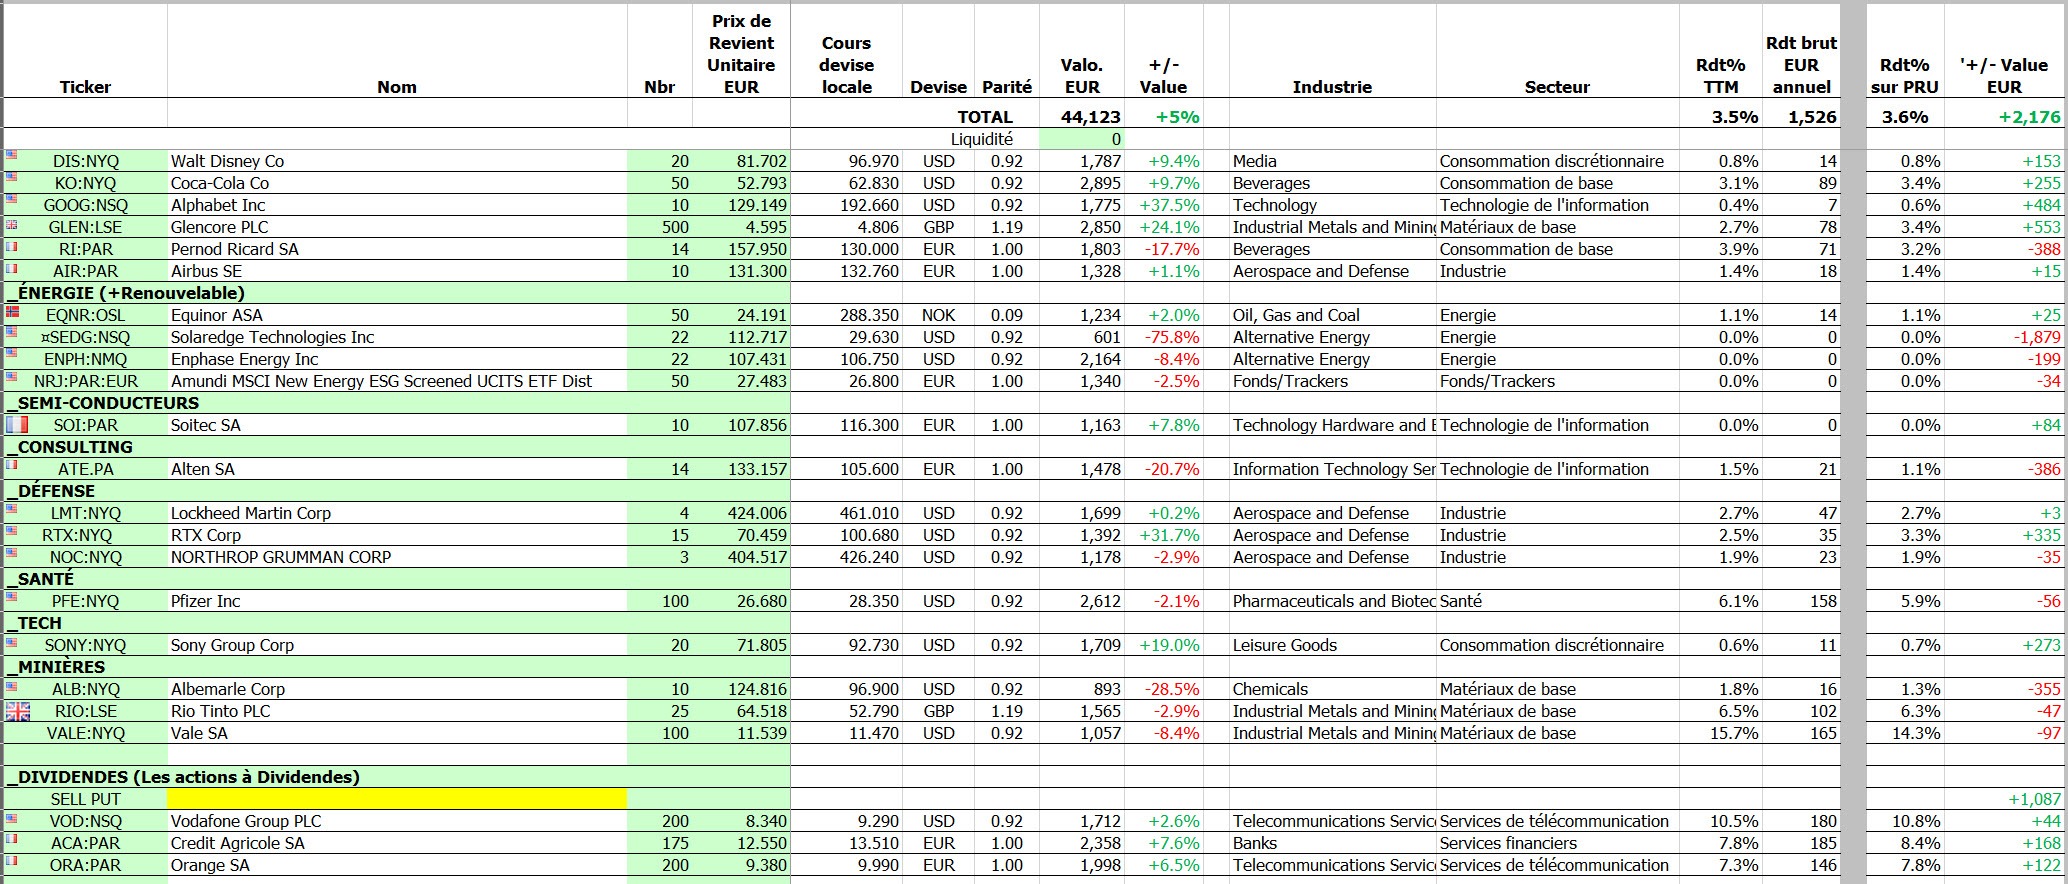Click the Soitec SA name cell

397,425
